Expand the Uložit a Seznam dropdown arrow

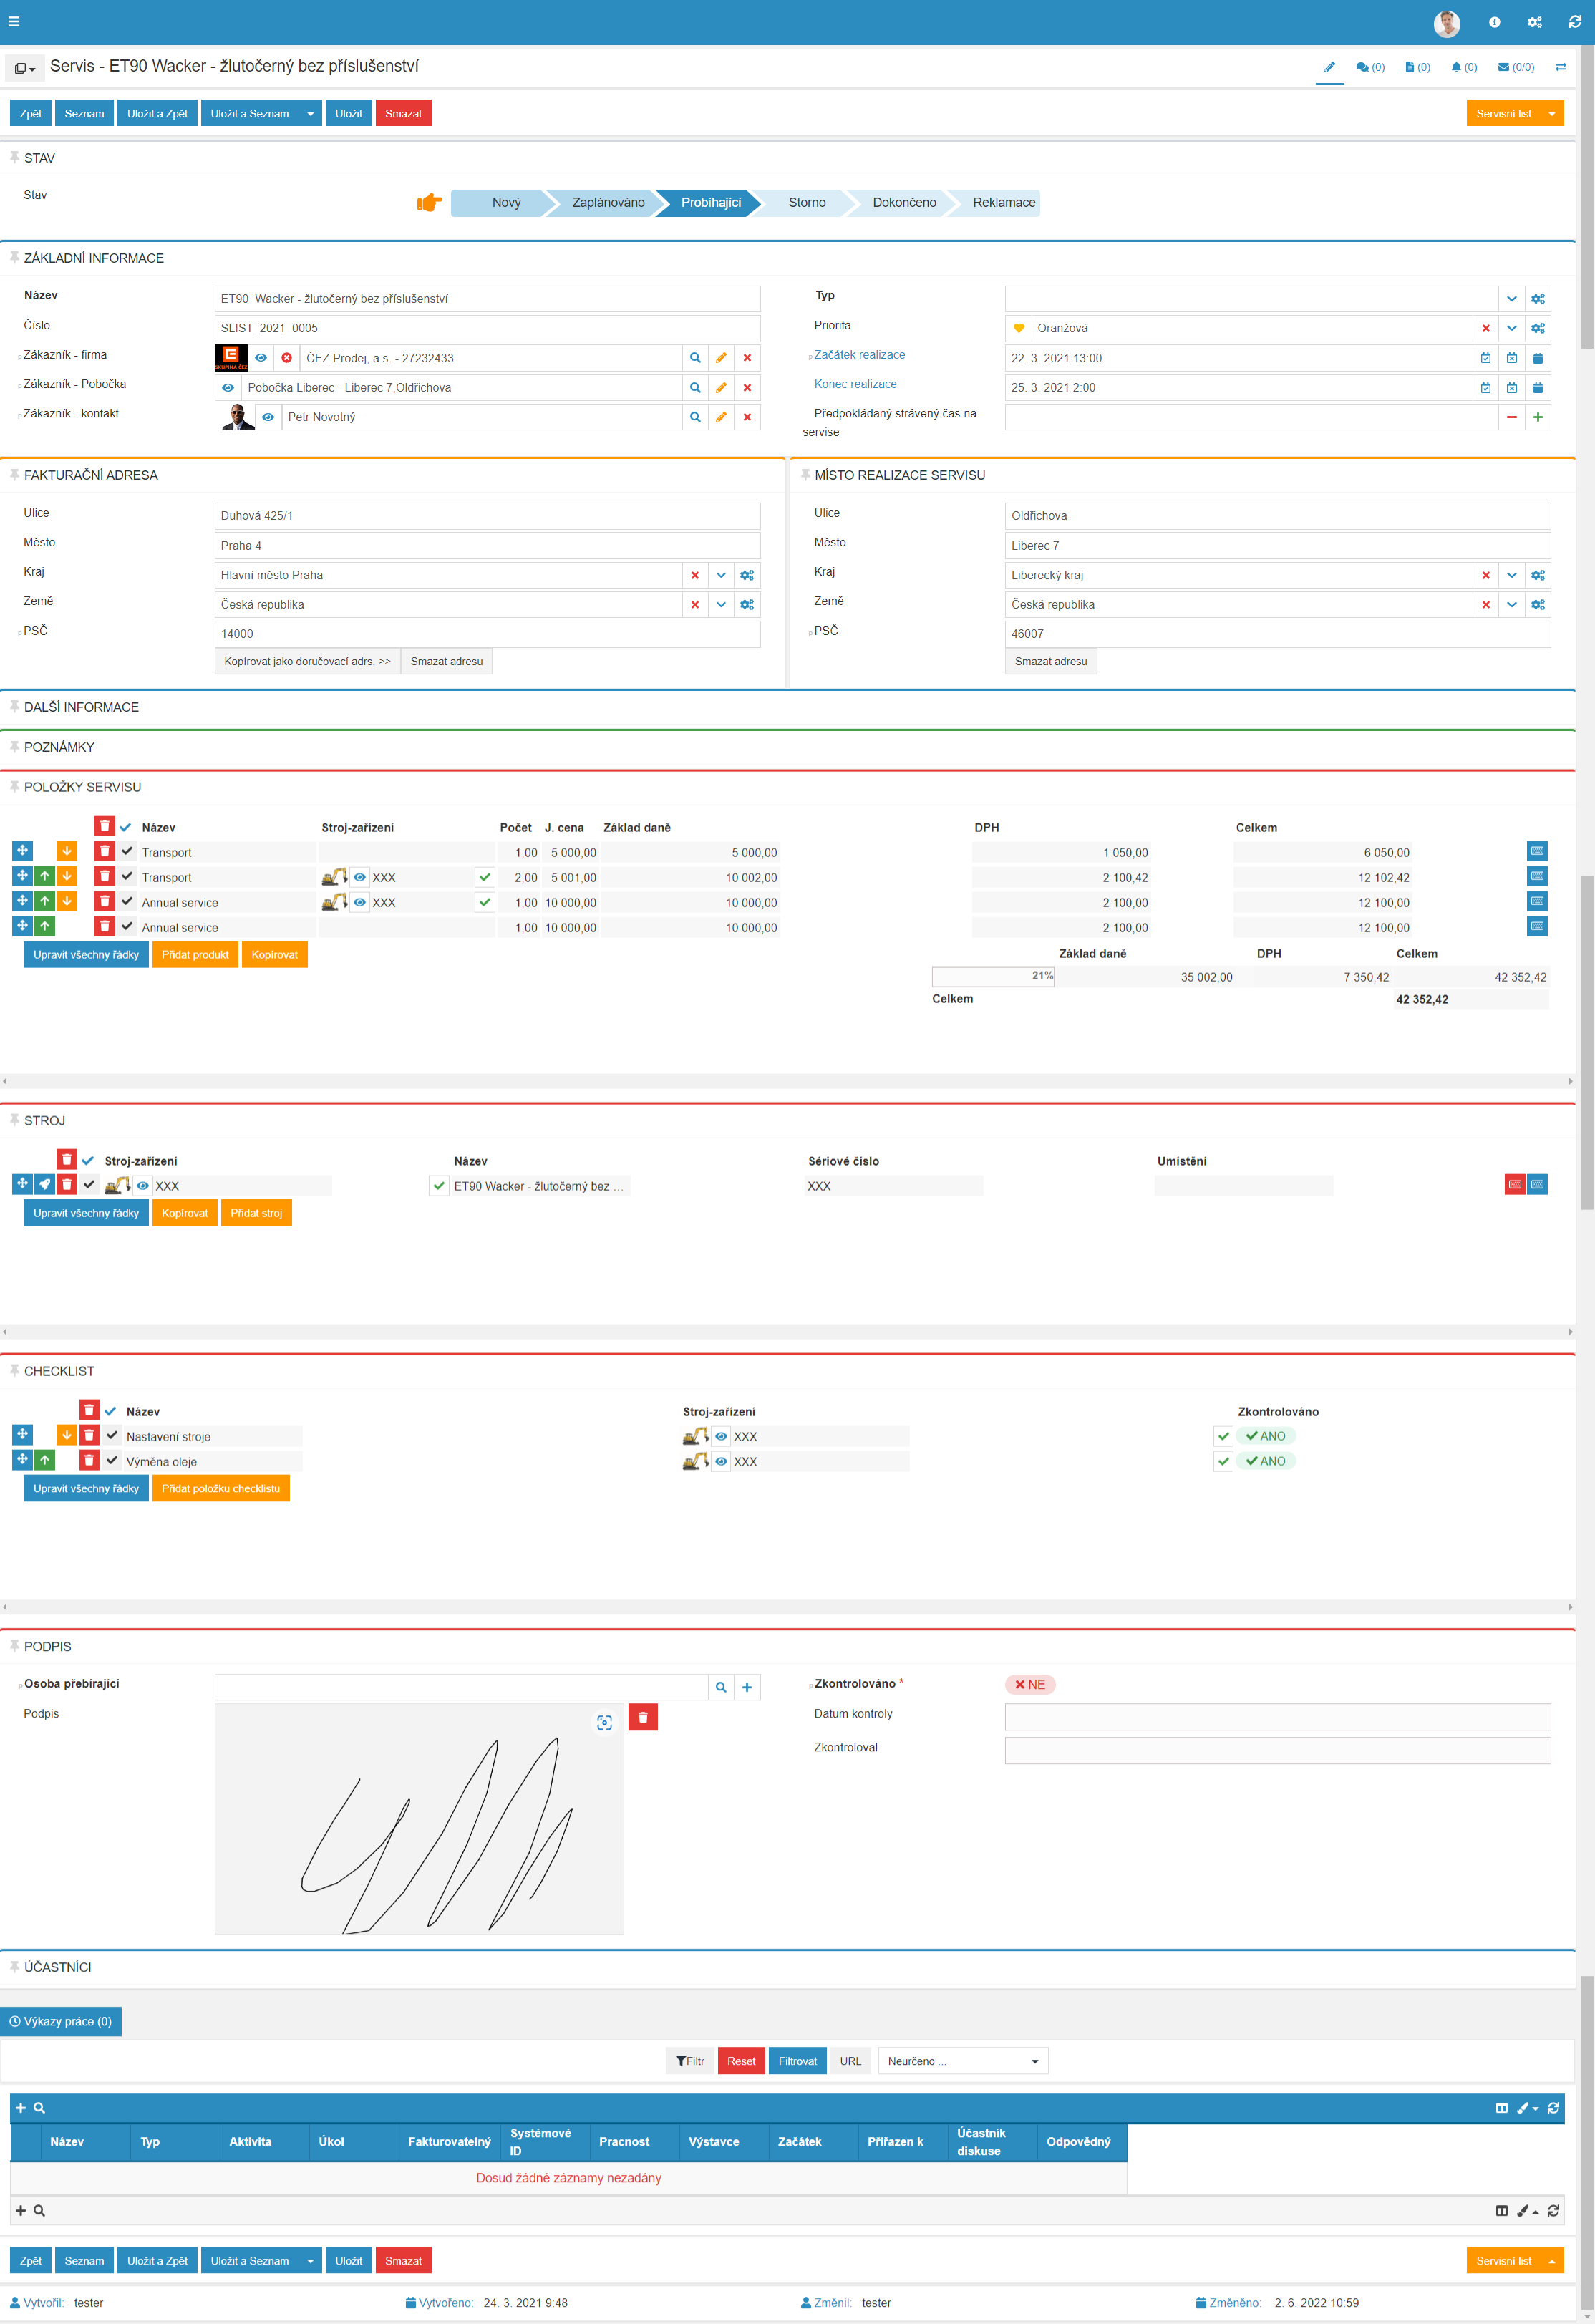tap(311, 114)
